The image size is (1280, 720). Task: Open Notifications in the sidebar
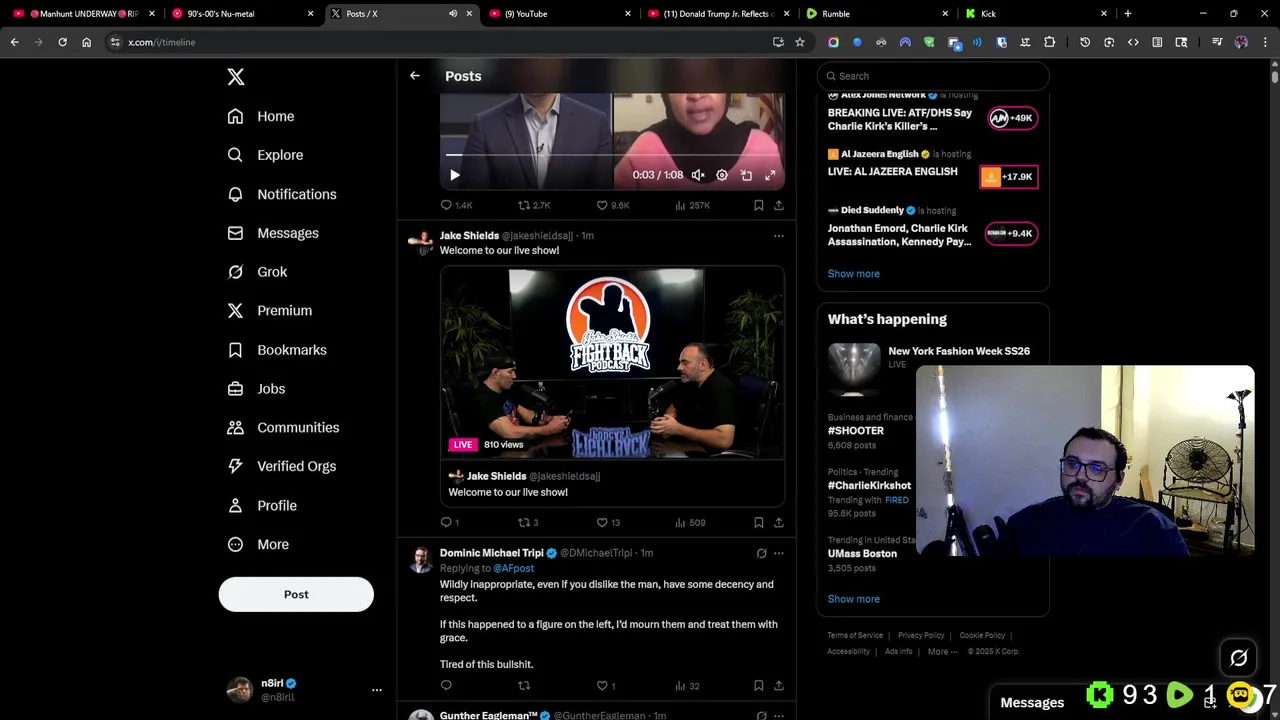(x=282, y=194)
